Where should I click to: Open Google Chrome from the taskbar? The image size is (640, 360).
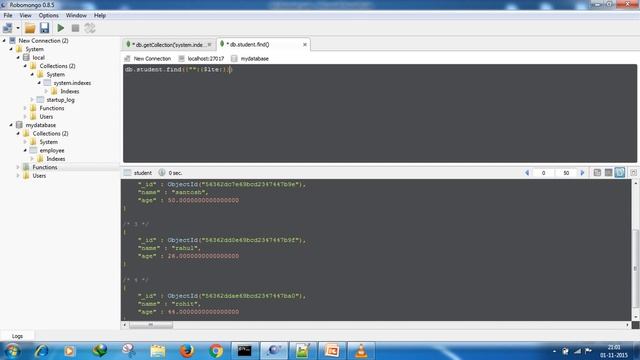pyautogui.click(x=216, y=351)
